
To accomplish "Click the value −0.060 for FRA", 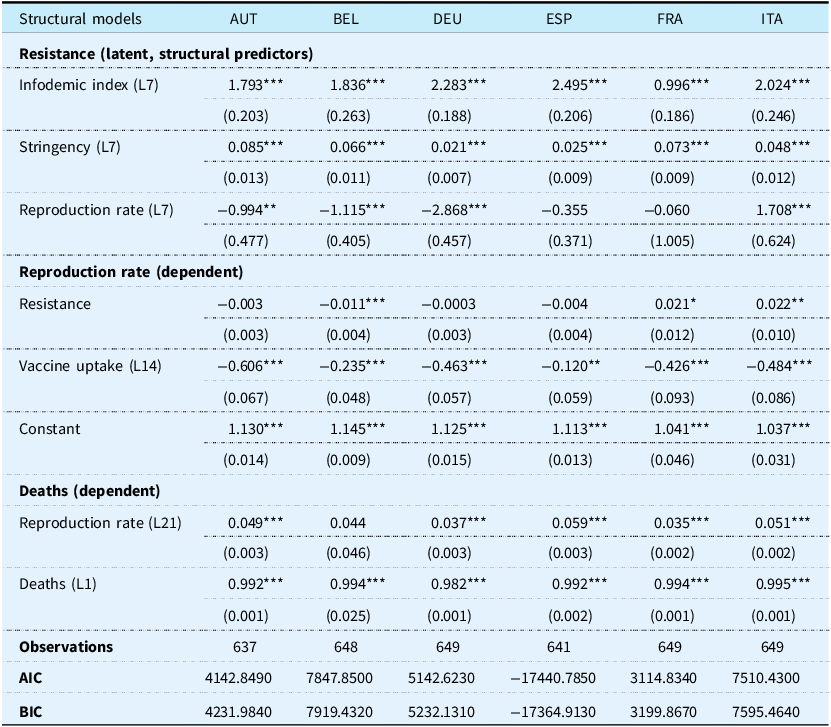I will [x=667, y=210].
